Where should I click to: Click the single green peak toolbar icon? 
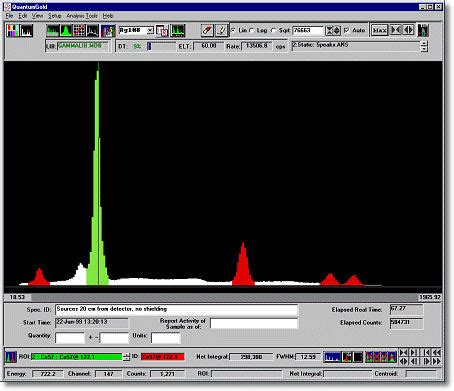pyautogui.click(x=66, y=31)
